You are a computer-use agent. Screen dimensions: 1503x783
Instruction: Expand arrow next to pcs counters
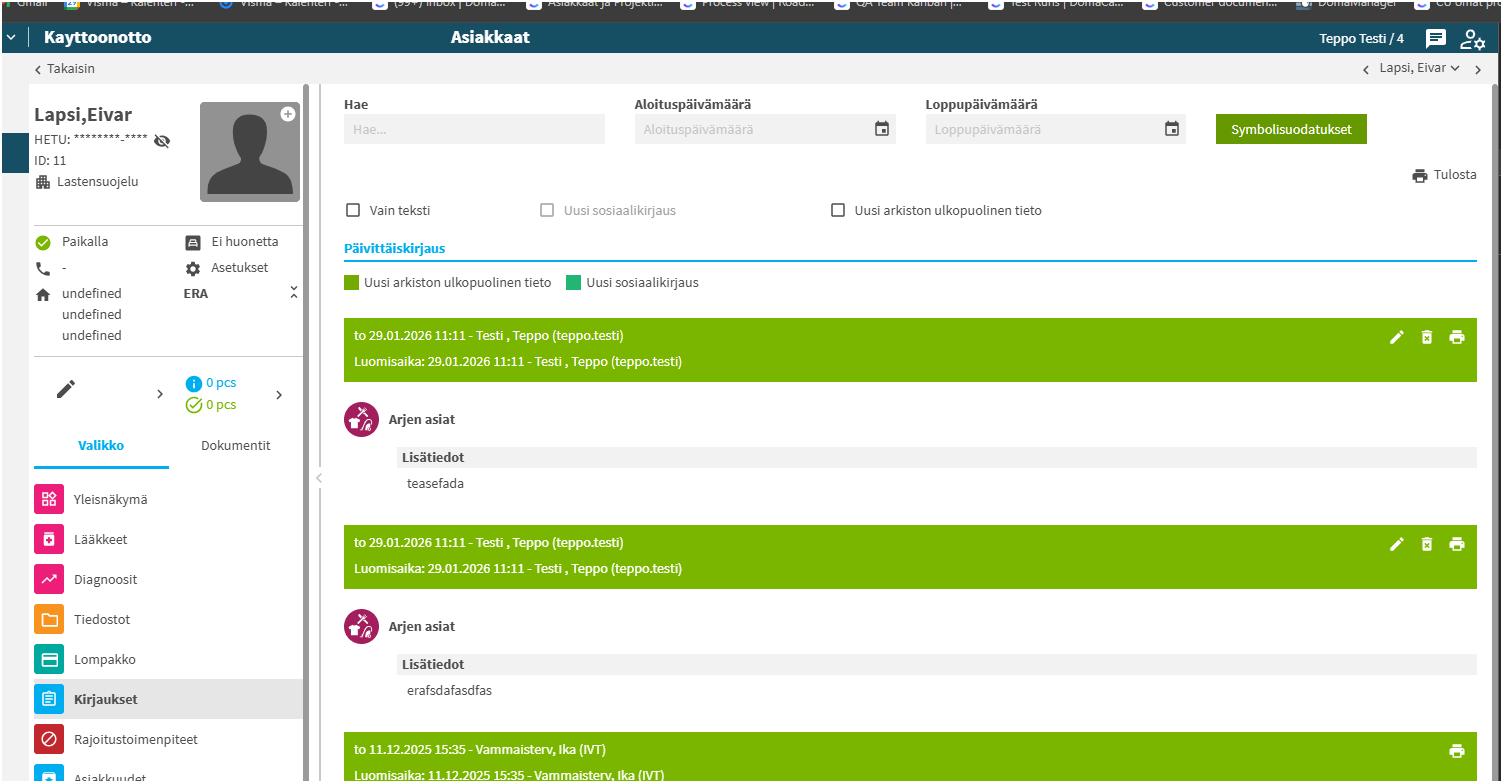tap(279, 394)
